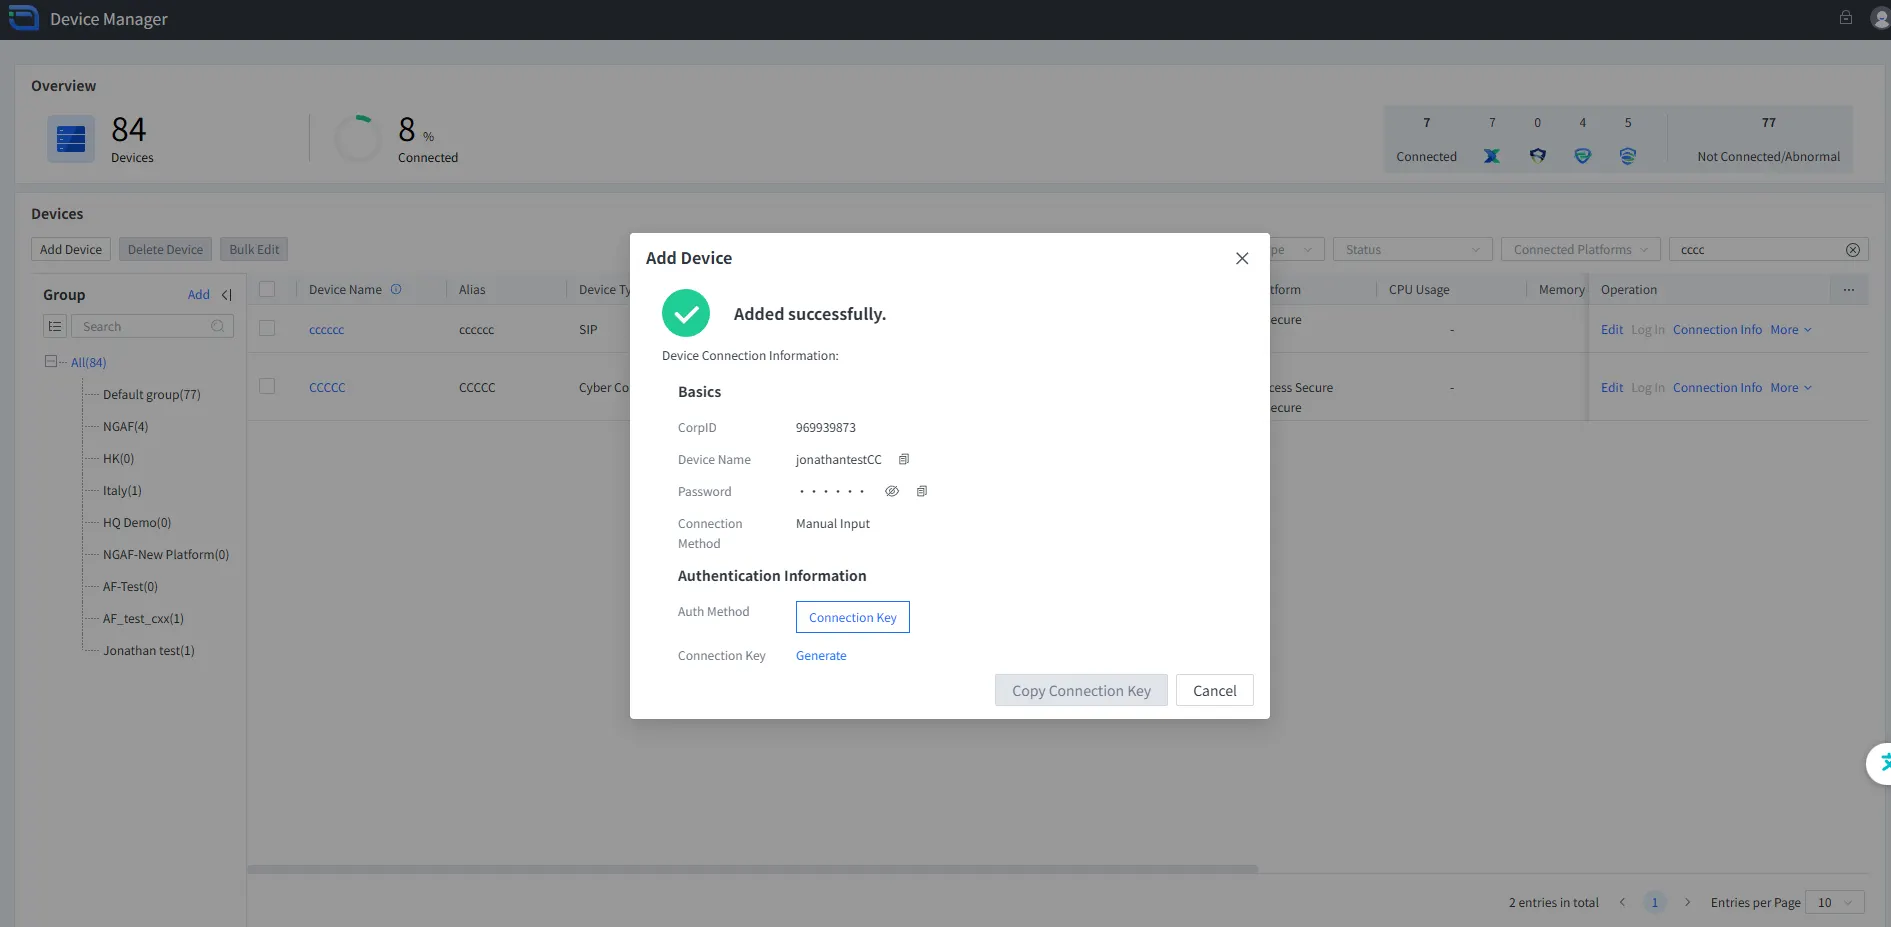Select the cccccc device row checkbox

coord(267,329)
